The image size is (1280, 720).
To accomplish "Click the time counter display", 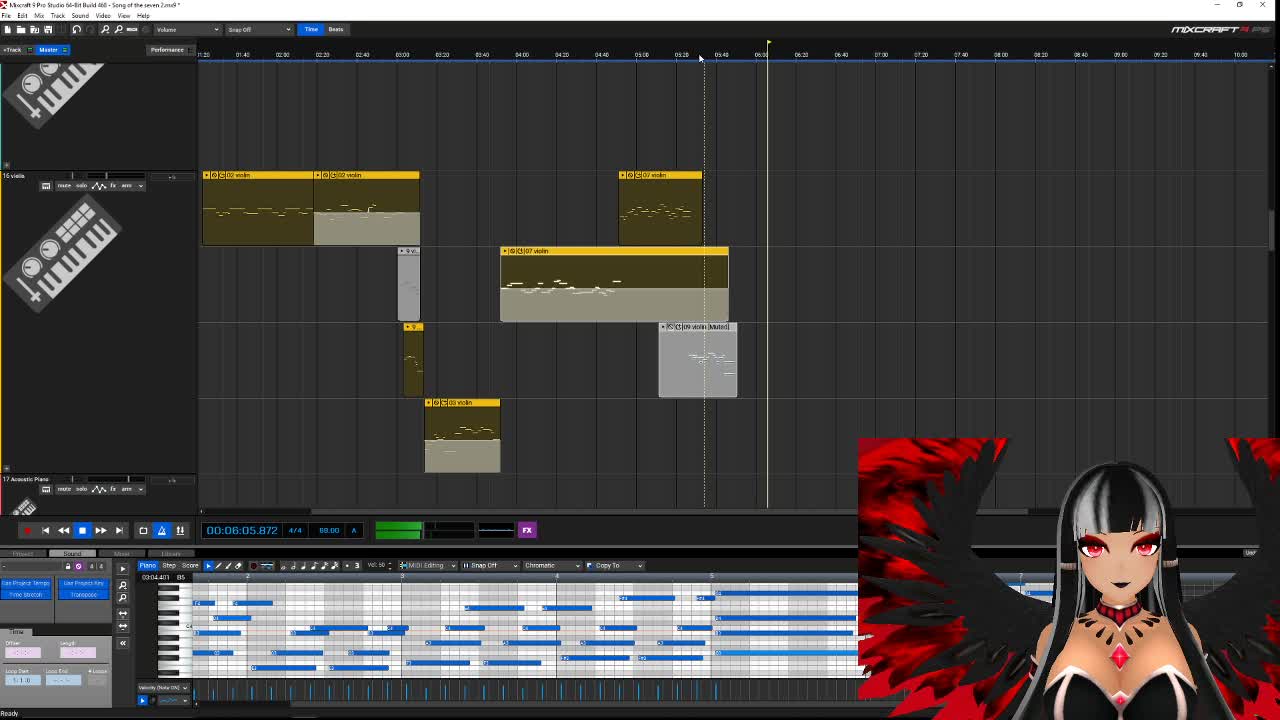I will tap(242, 531).
